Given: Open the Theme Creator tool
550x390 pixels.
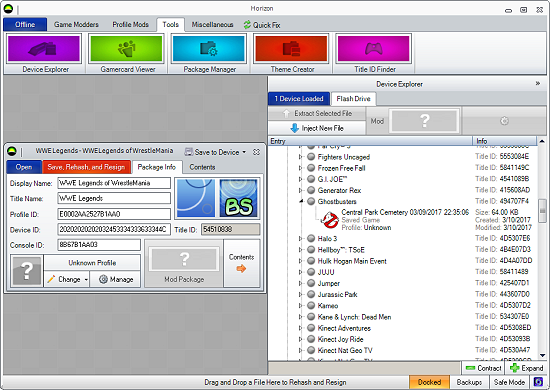Looking at the screenshot, I should [291, 53].
